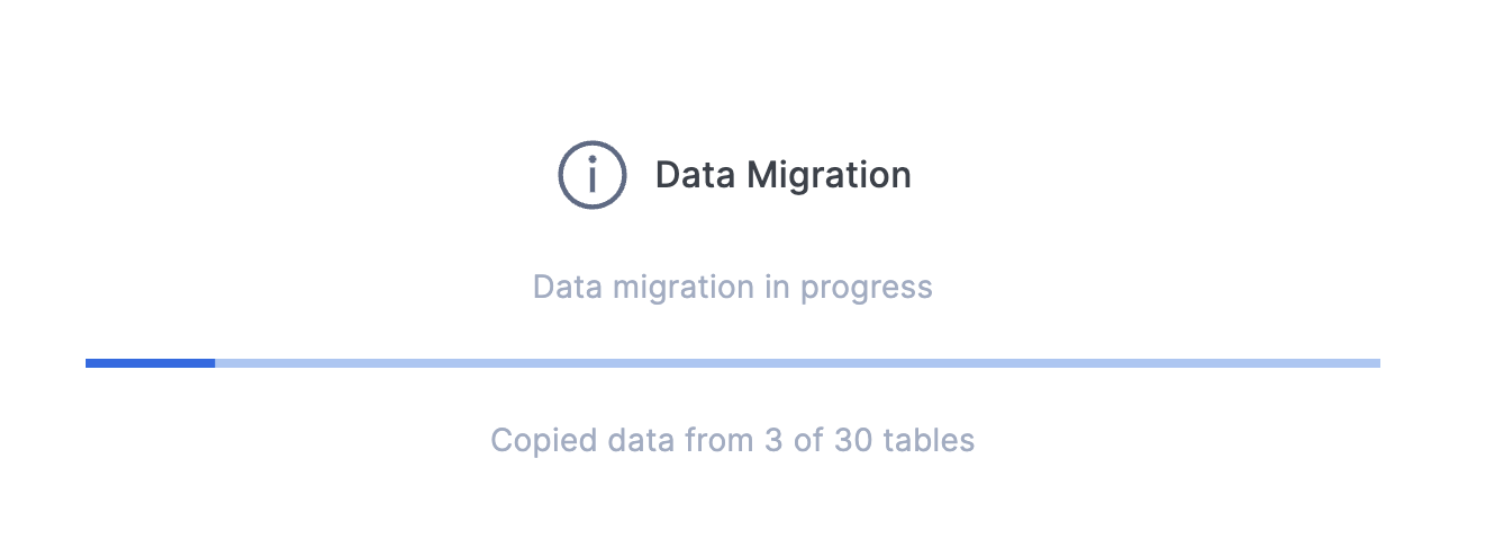The height and width of the screenshot is (548, 1498).
Task: Click the word "tables" in bottom text
Action: pos(930,440)
